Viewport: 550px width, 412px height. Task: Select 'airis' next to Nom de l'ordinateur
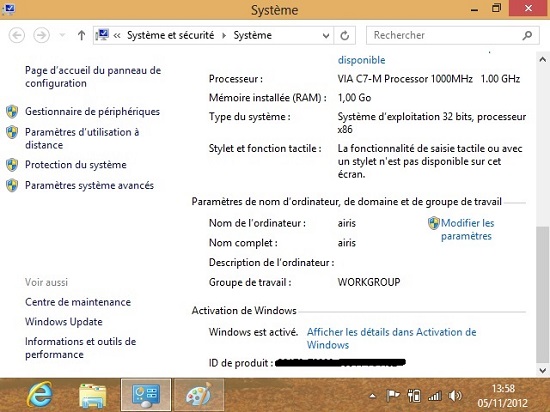point(347,223)
